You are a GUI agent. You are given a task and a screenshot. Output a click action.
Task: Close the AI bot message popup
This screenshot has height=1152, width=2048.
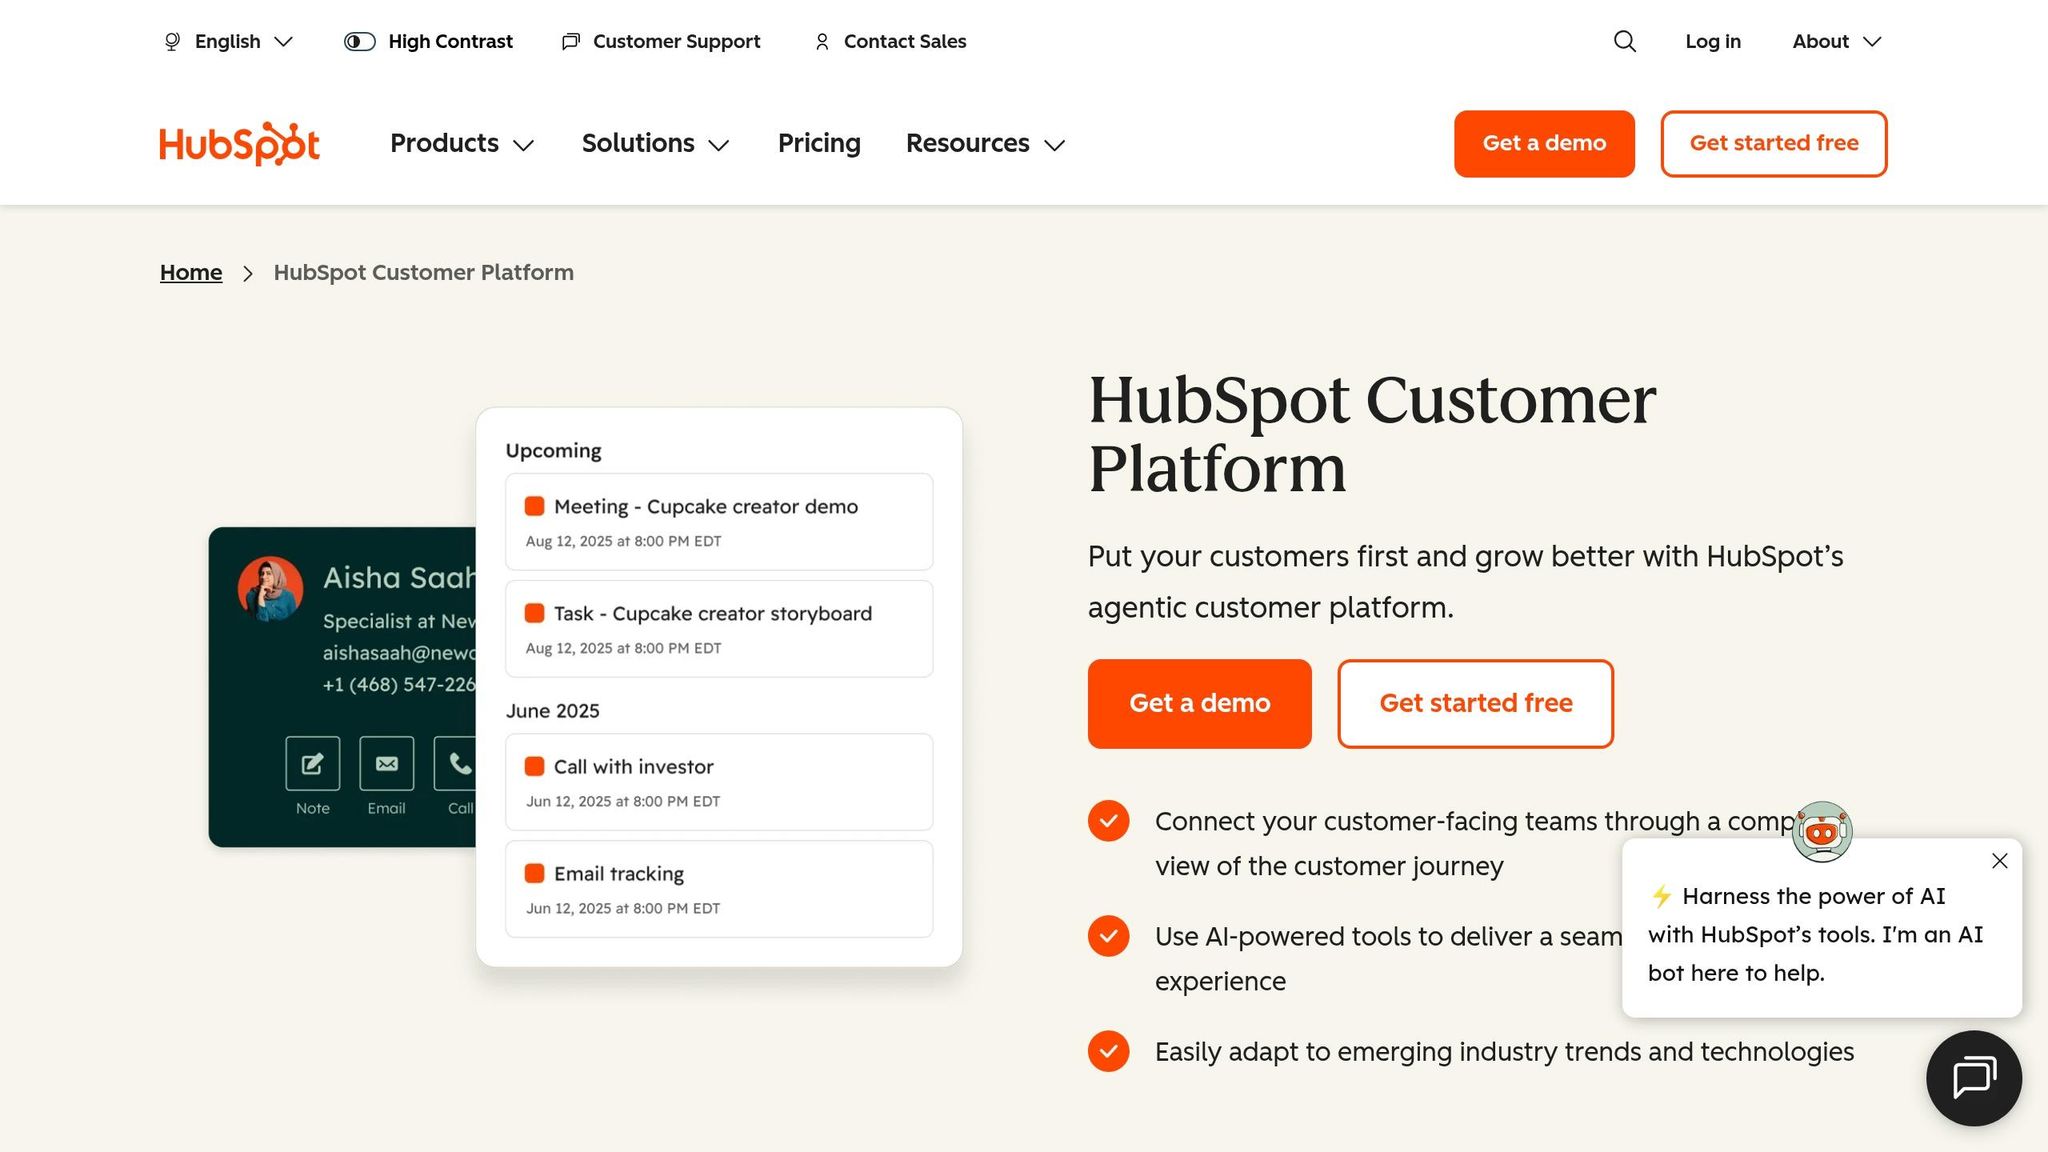coord(1999,861)
